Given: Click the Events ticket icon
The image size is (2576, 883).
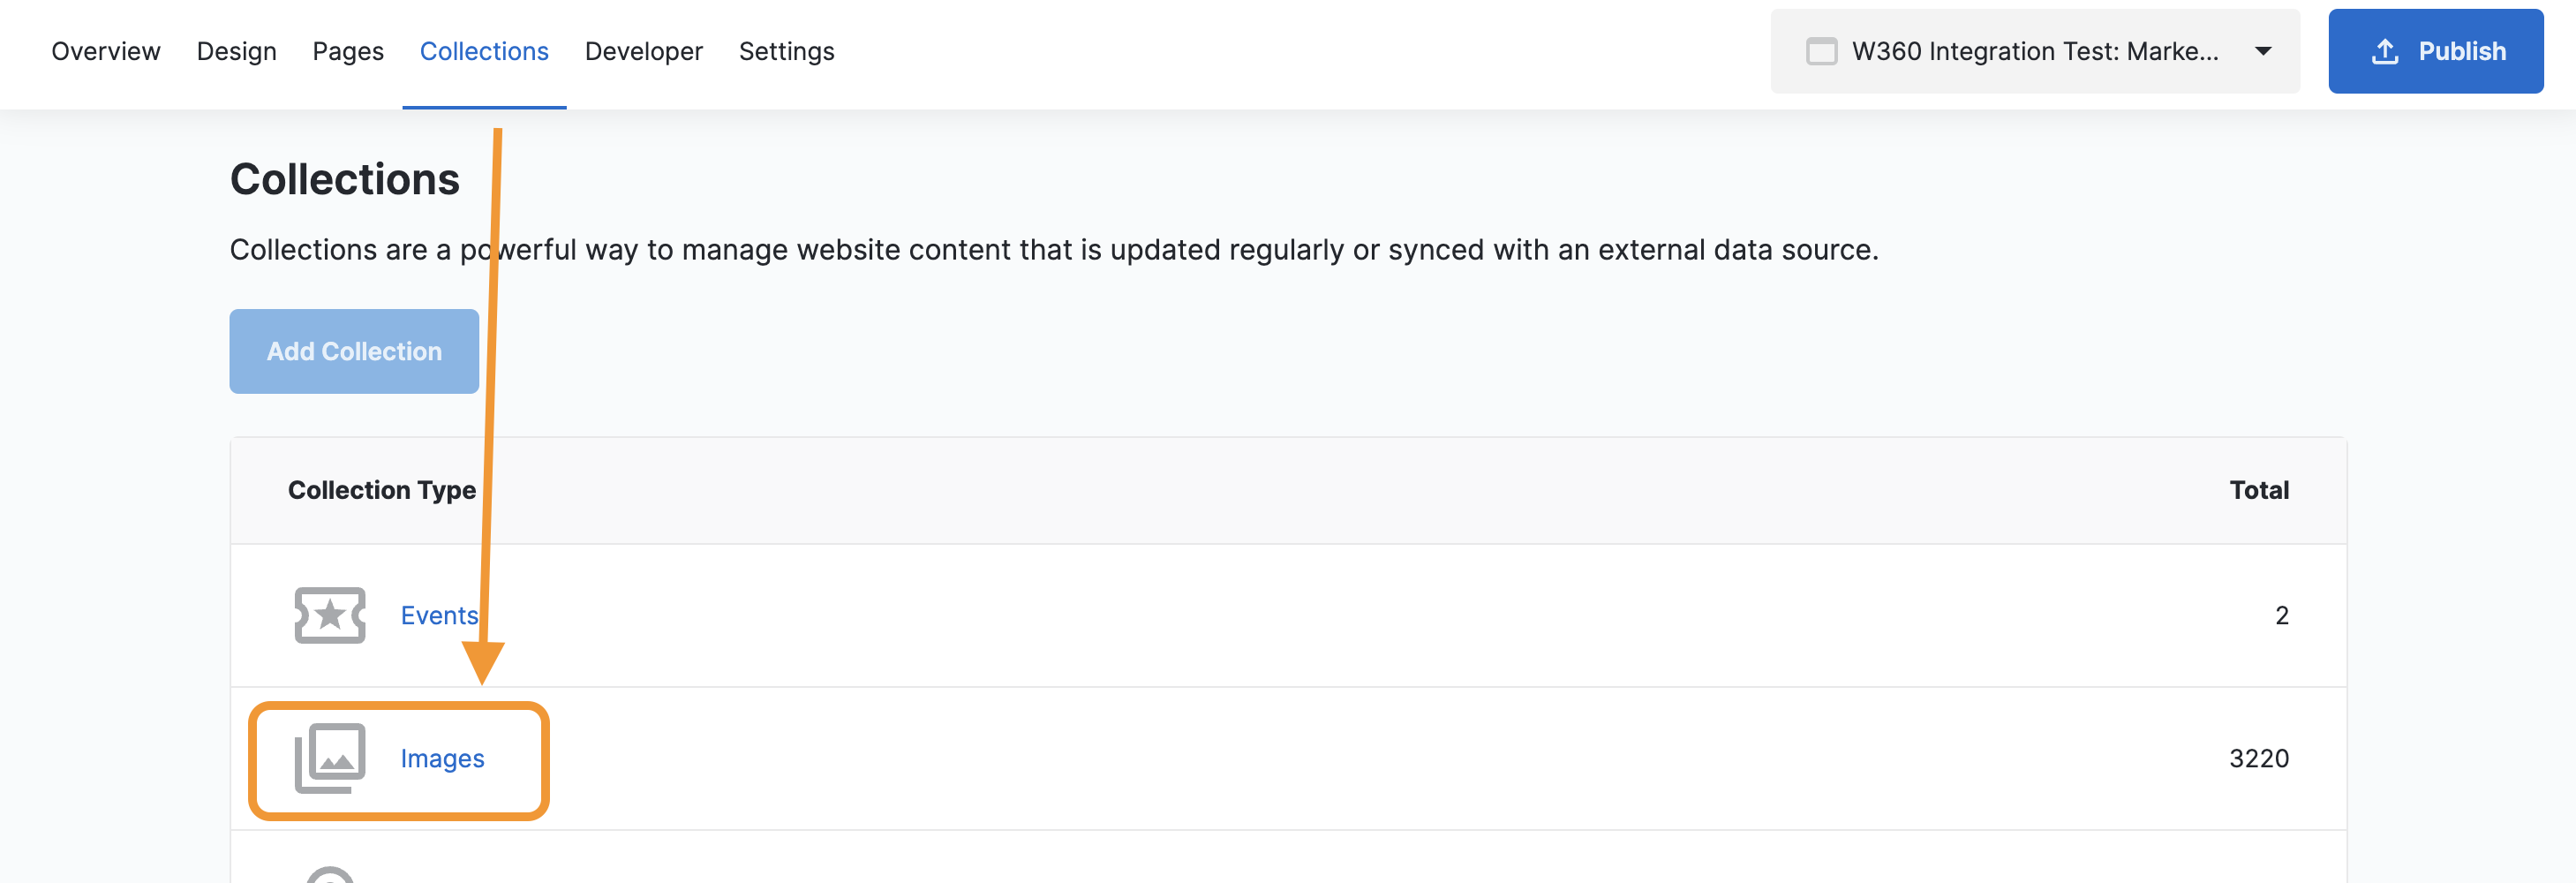Looking at the screenshot, I should pos(329,615).
